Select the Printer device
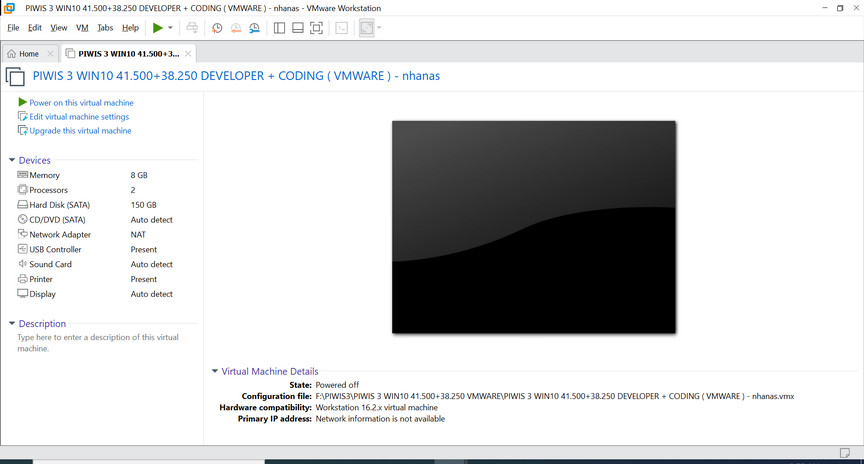Image resolution: width=864 pixels, height=464 pixels. 105,279
